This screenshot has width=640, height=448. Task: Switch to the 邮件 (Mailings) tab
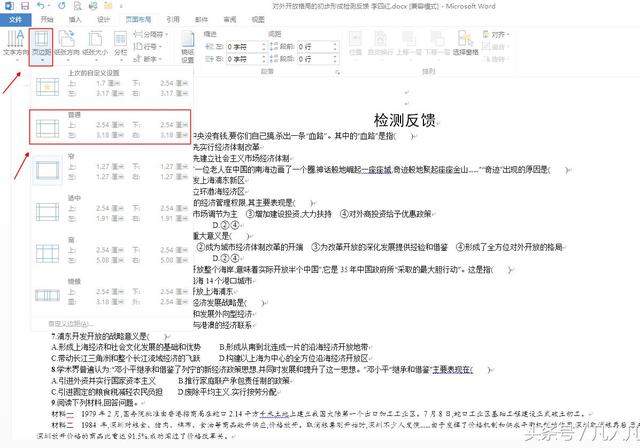point(201,20)
